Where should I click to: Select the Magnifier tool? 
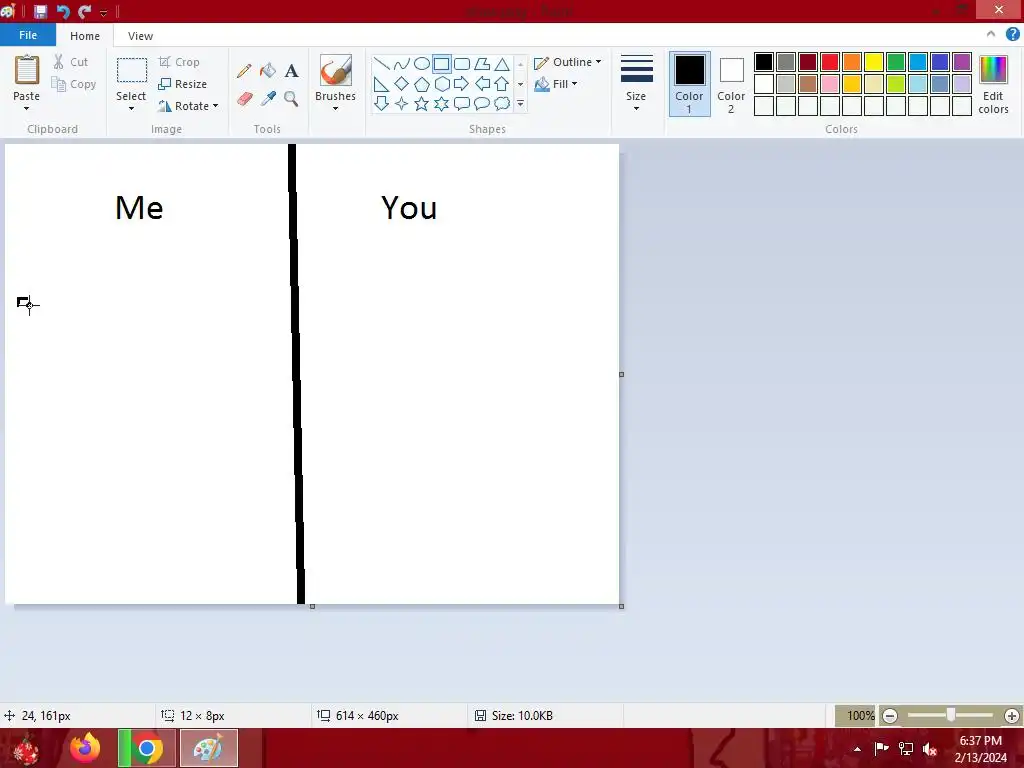click(x=291, y=99)
